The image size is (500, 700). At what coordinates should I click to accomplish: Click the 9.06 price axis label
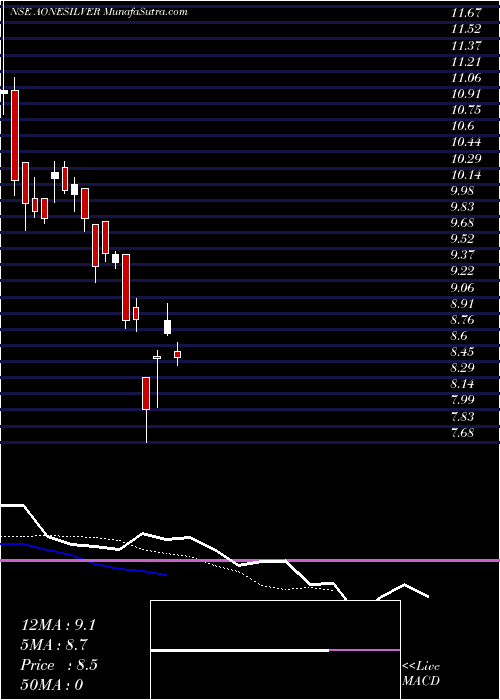(x=463, y=288)
